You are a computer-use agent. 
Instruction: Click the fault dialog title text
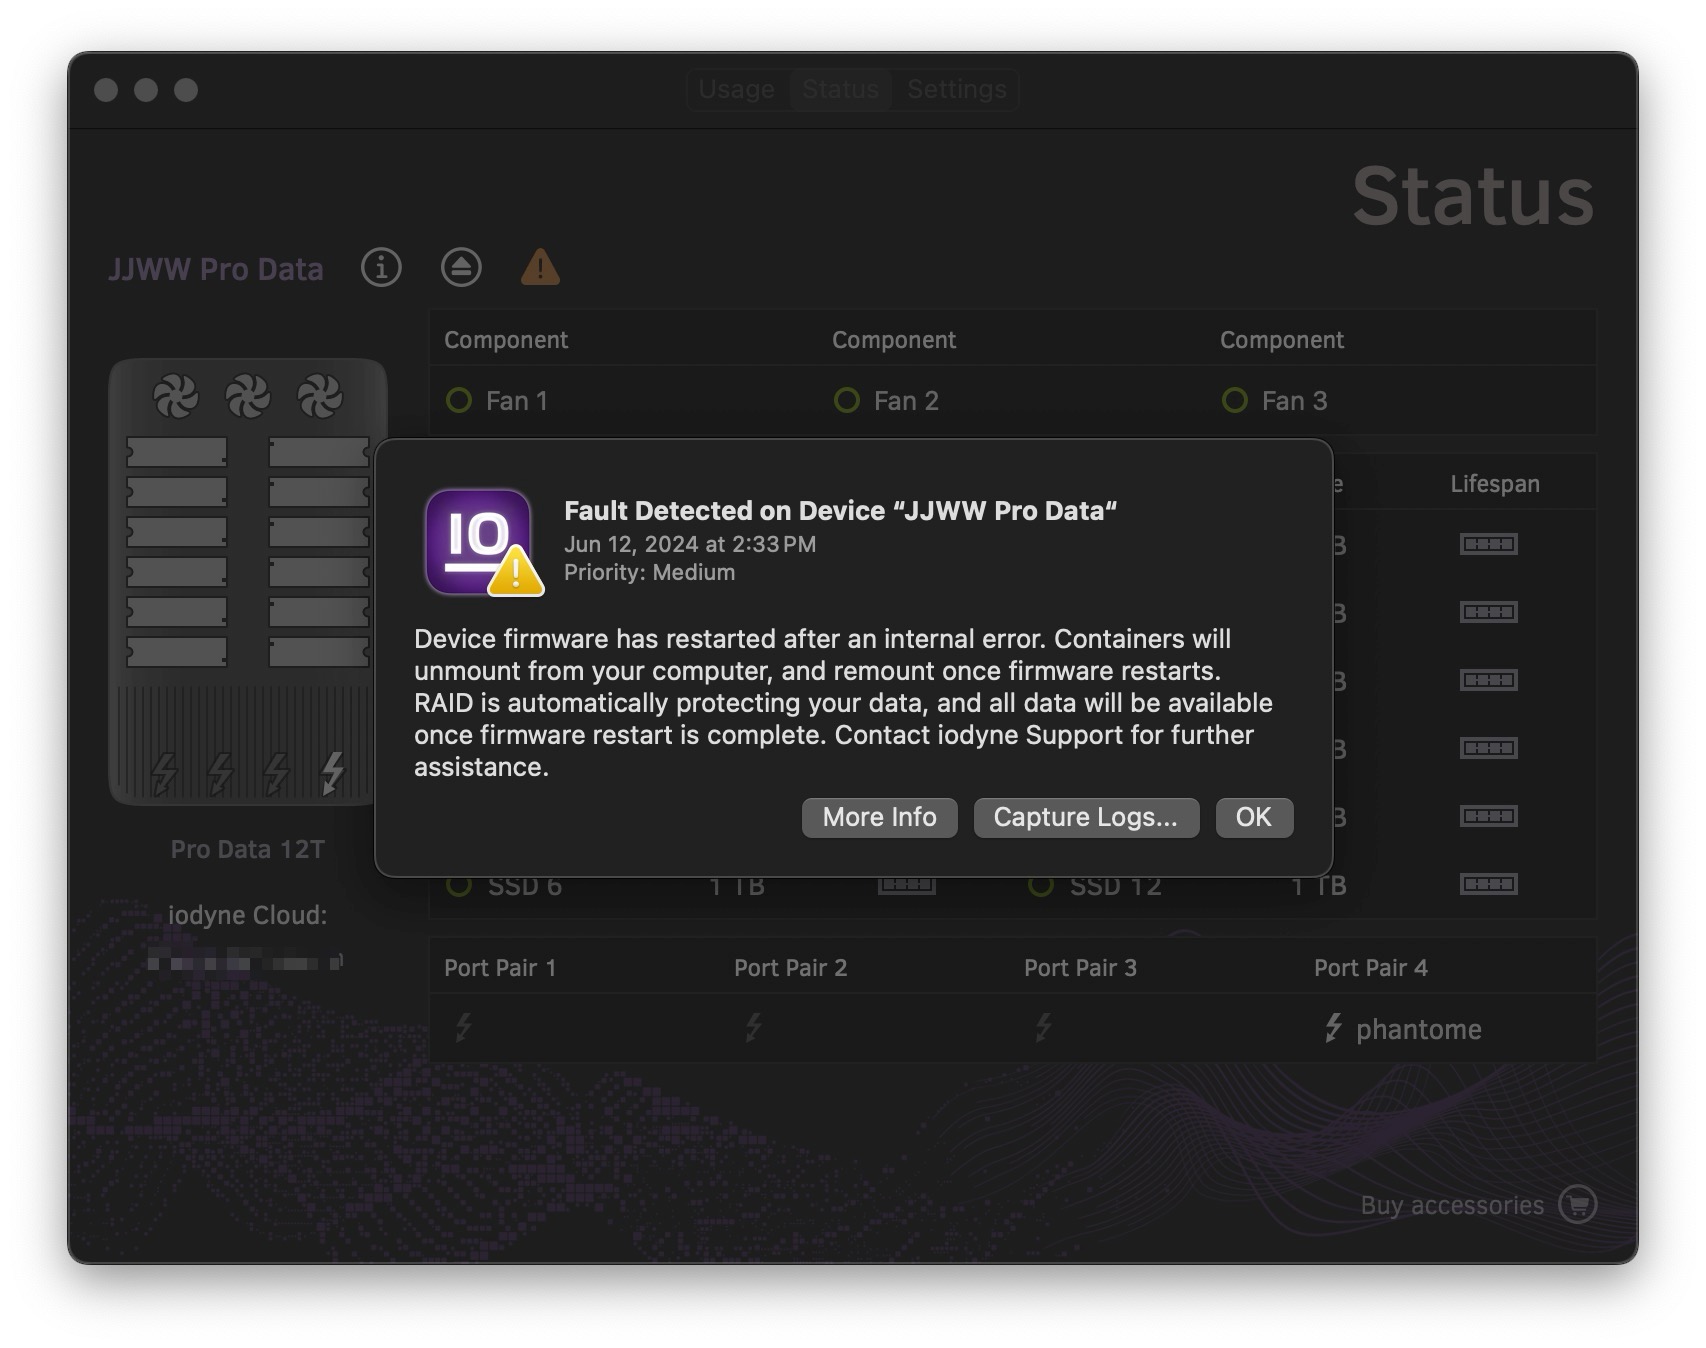click(840, 511)
